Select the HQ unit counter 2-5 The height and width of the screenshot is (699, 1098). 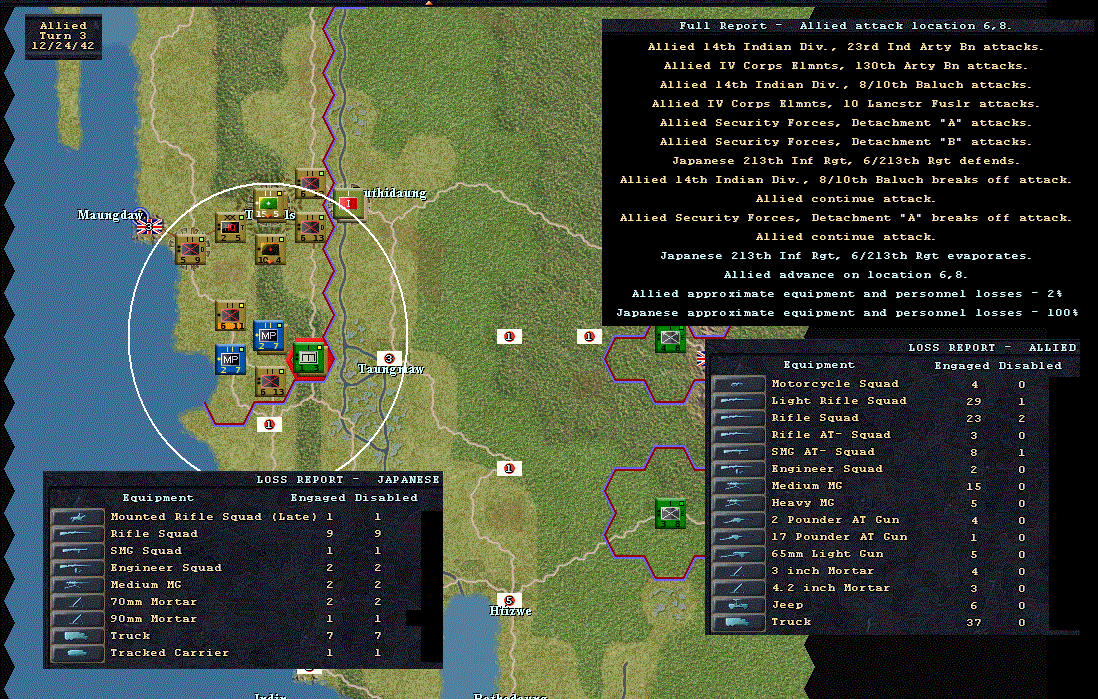(230, 228)
